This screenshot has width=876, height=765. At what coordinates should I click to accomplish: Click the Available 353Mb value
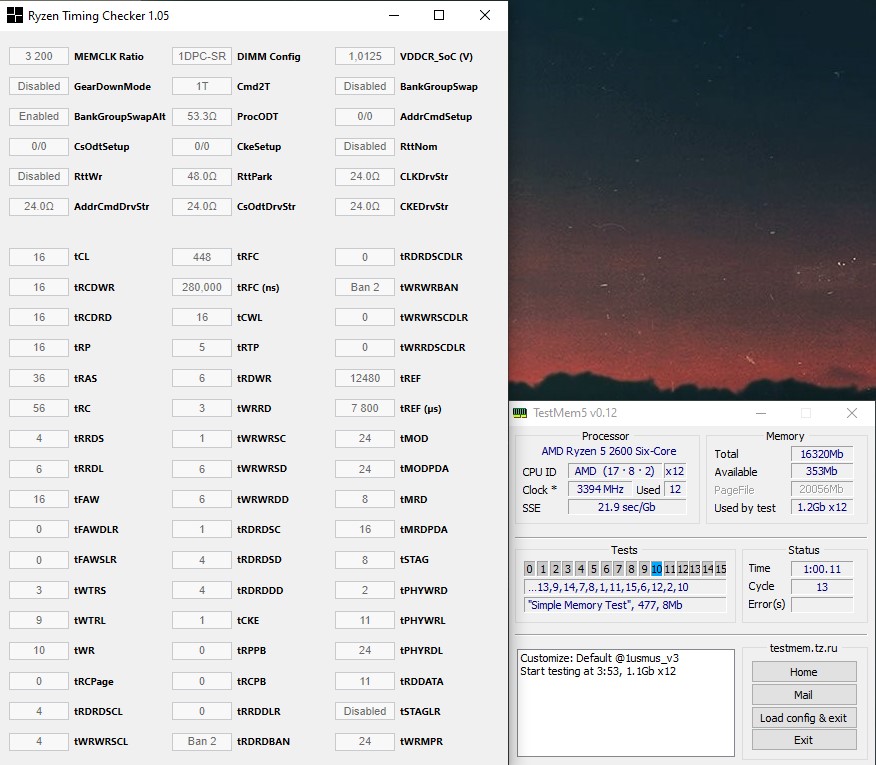pyautogui.click(x=822, y=472)
